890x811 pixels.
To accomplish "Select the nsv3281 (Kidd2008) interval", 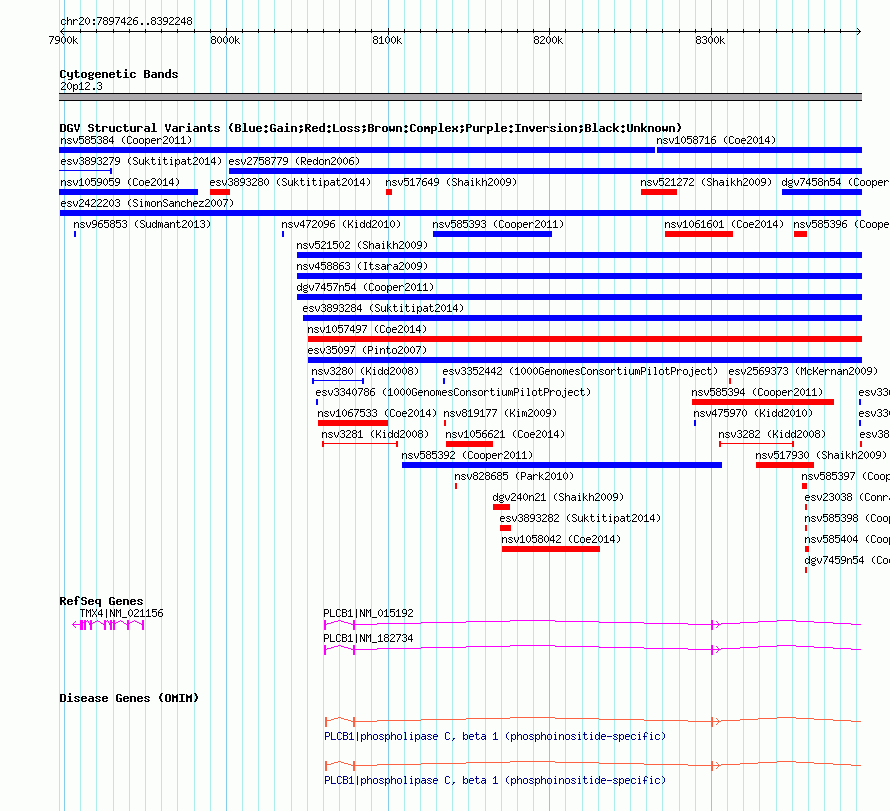I will click(360, 444).
